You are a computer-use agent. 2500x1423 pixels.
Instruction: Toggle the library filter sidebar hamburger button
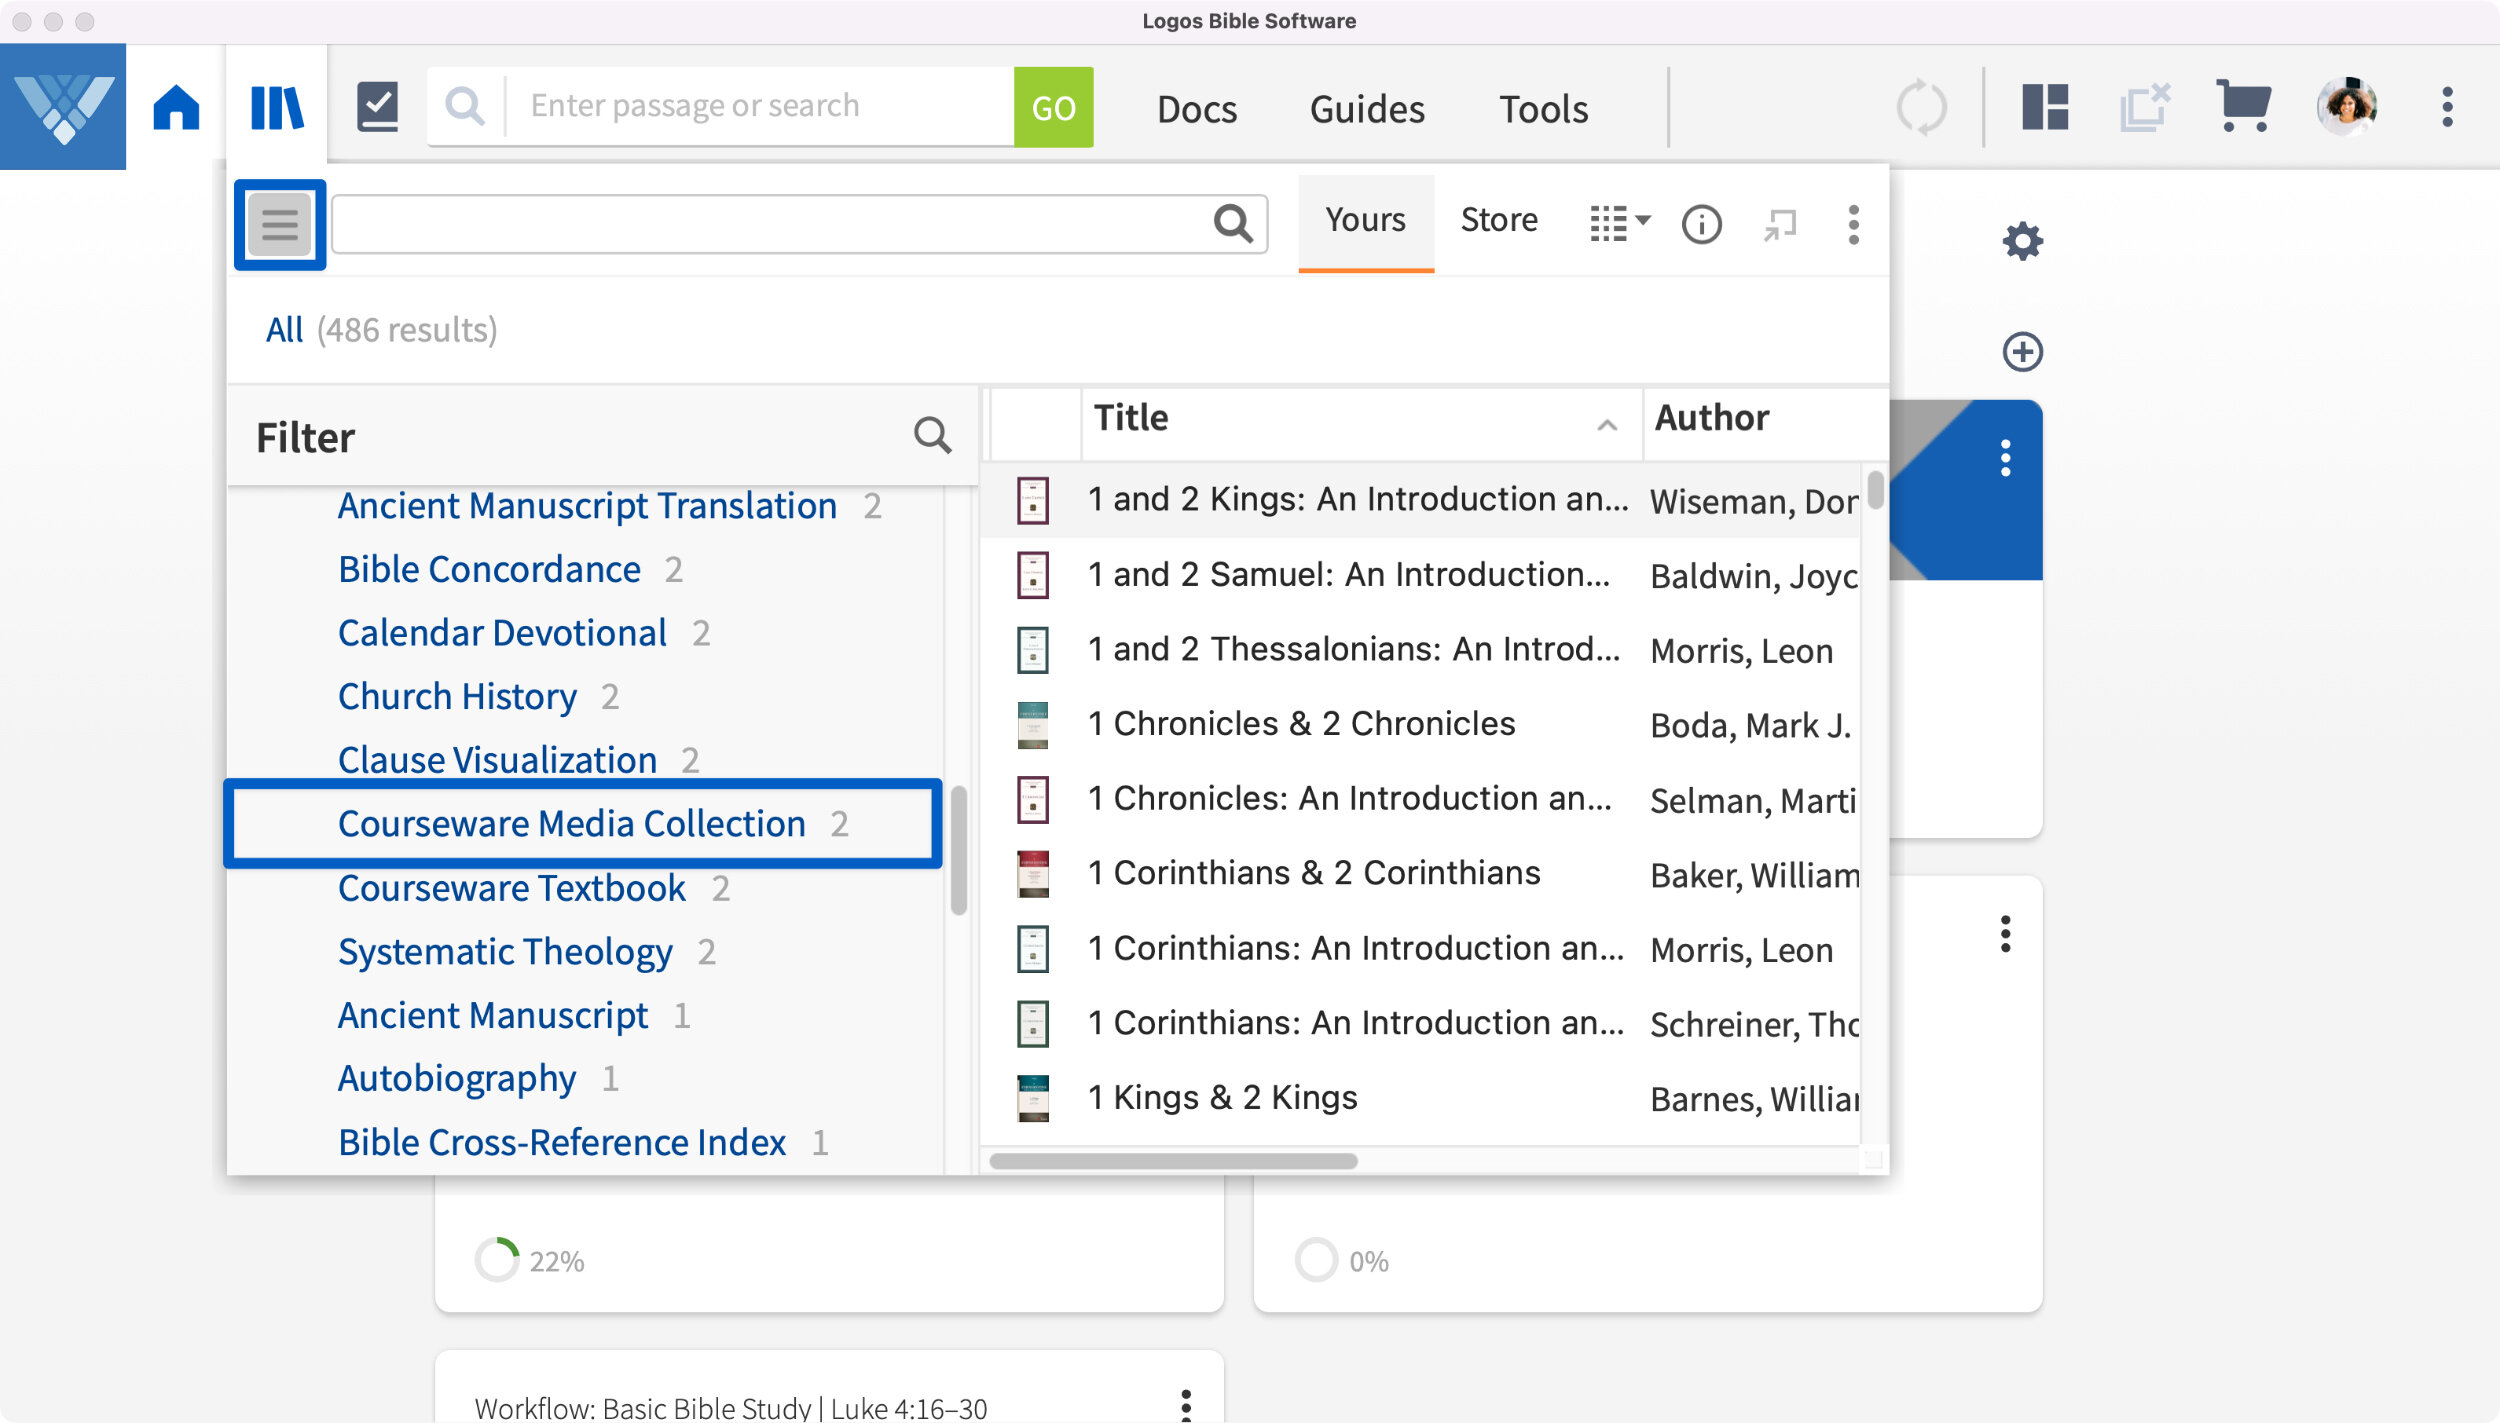280,224
